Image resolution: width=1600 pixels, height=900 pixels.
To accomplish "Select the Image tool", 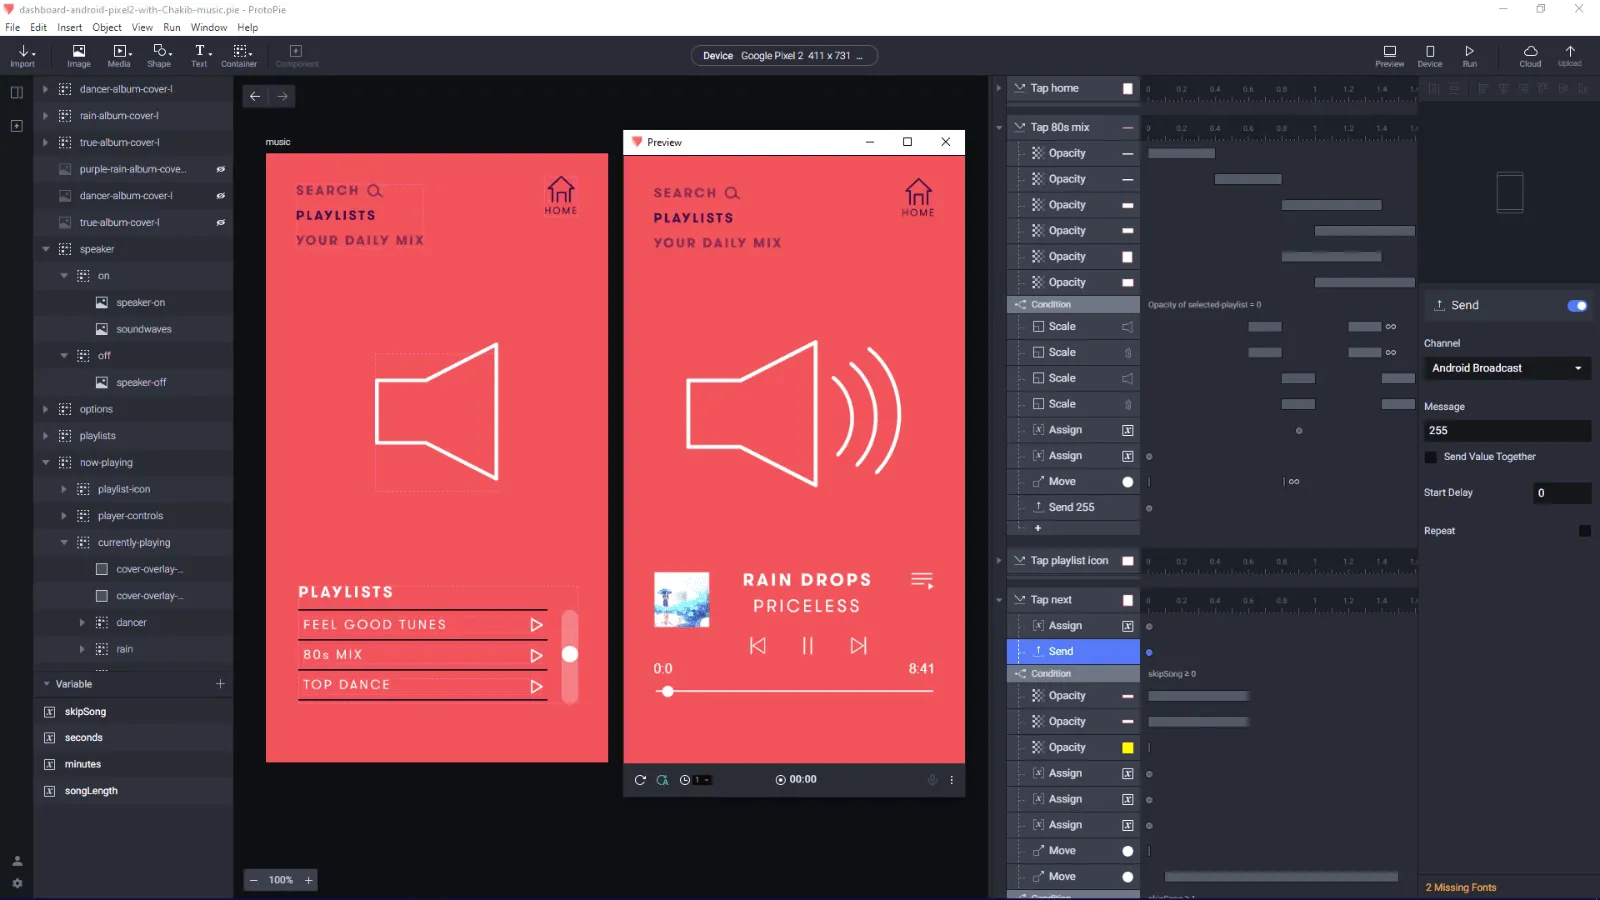I will pos(79,55).
